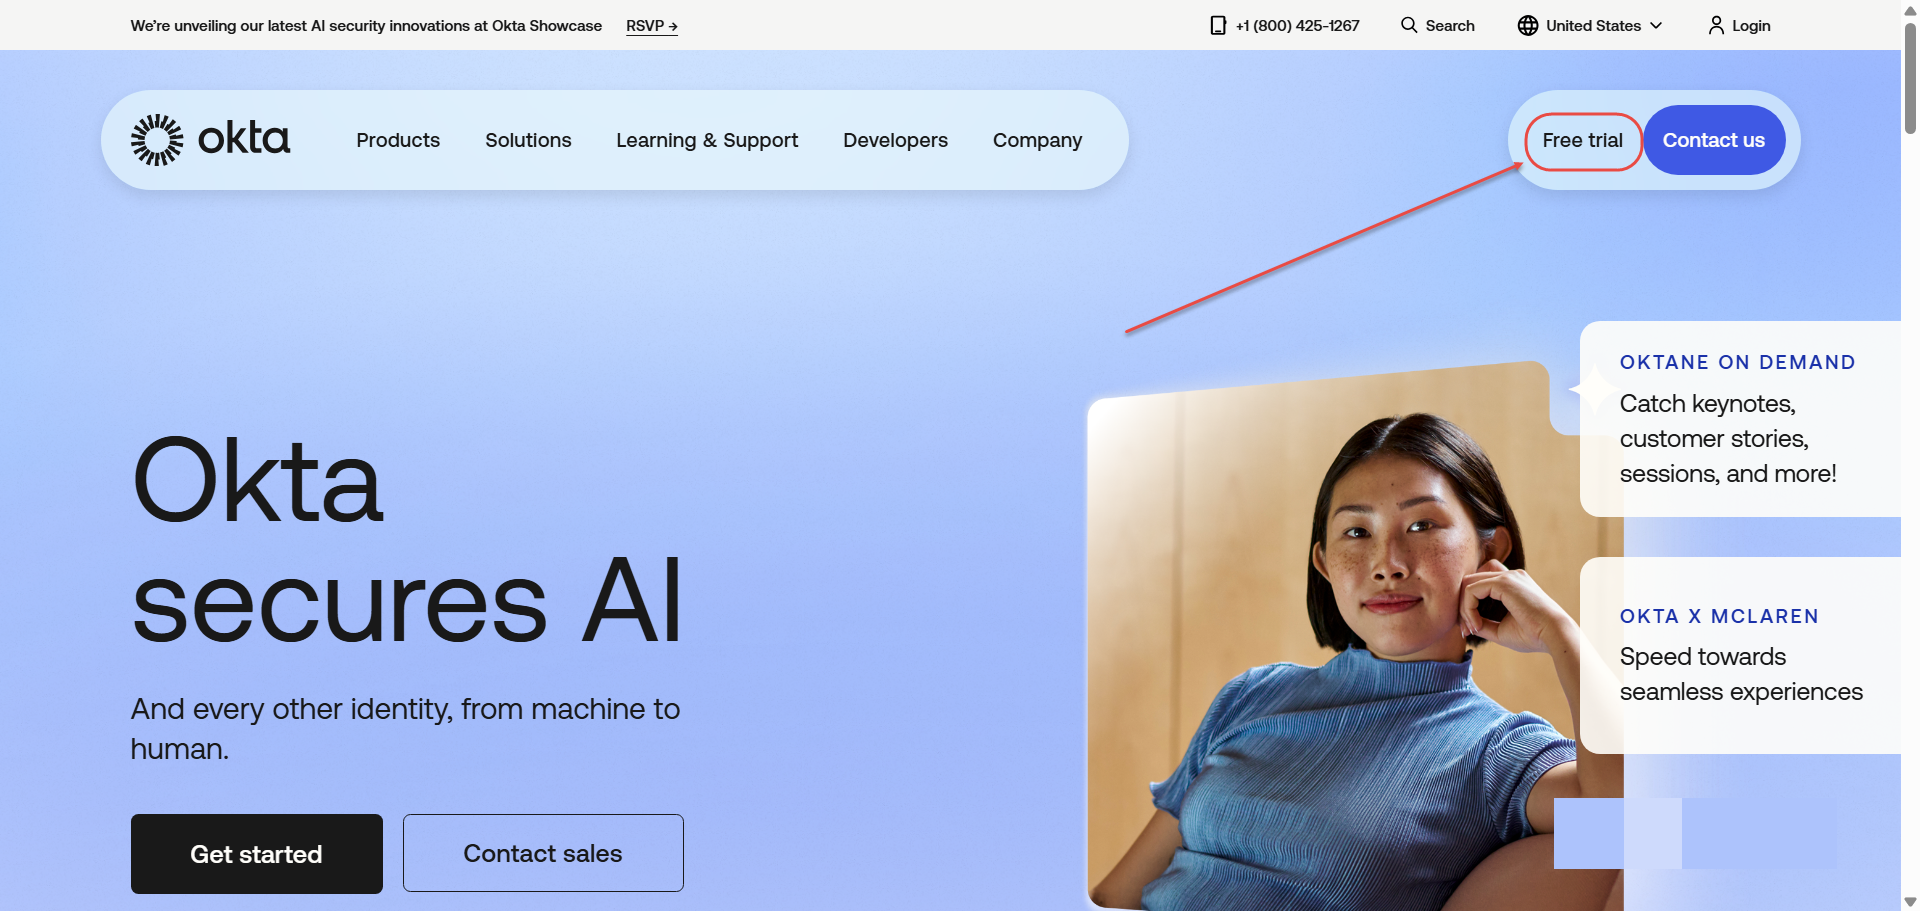
Task: Open the Developers menu
Action: pyautogui.click(x=895, y=140)
